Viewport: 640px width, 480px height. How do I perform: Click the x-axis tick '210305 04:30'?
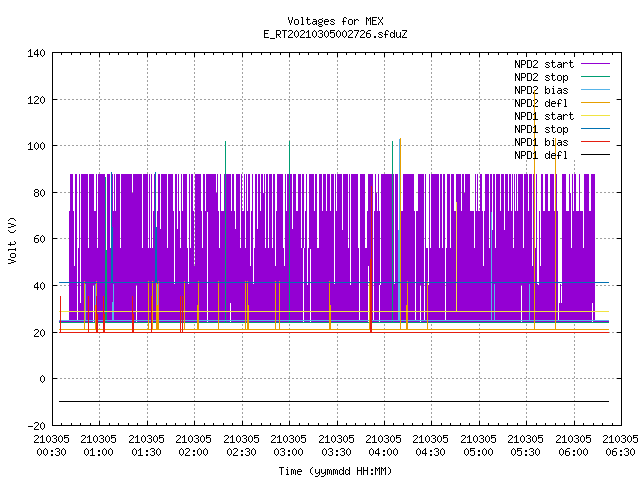point(430,446)
